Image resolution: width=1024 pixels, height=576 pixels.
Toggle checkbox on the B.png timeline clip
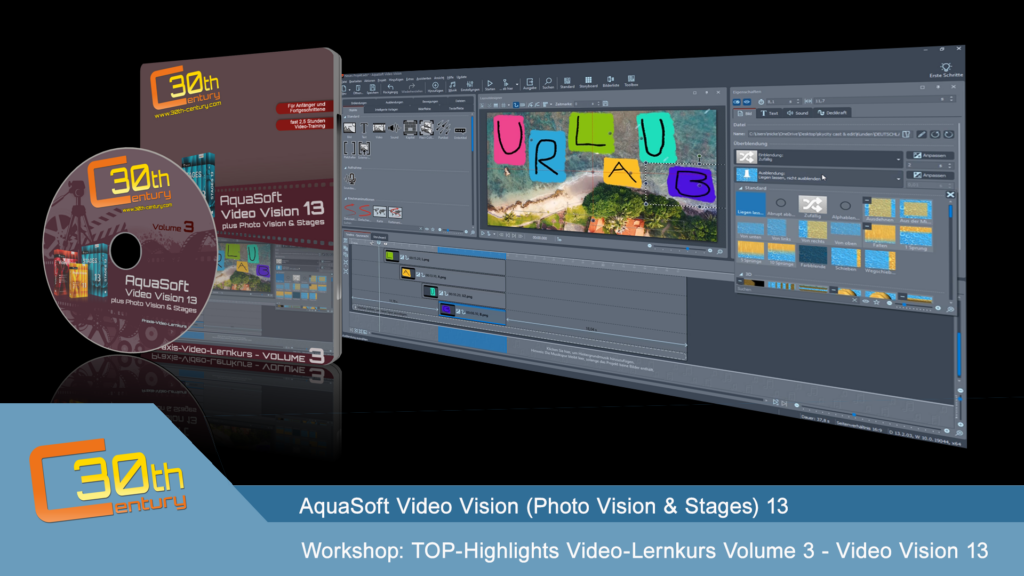pos(458,312)
